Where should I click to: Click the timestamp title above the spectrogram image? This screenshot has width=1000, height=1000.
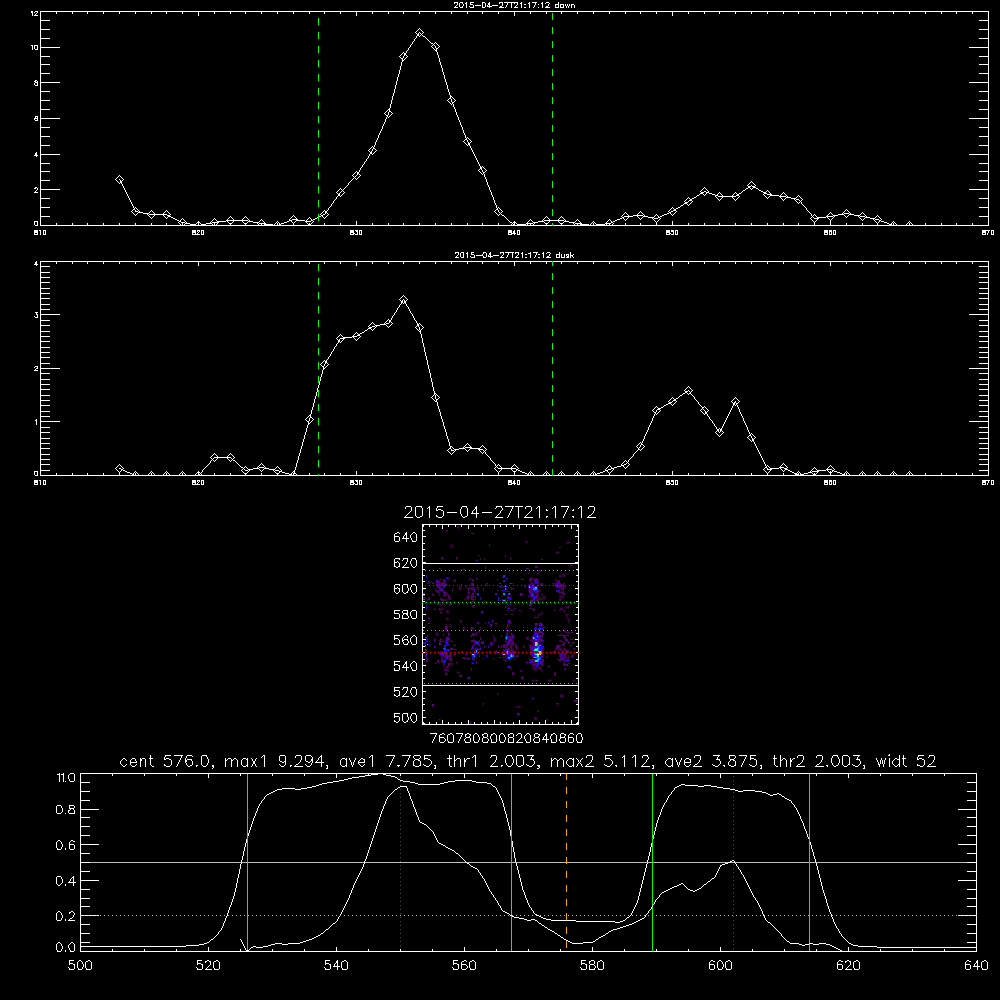(x=500, y=512)
